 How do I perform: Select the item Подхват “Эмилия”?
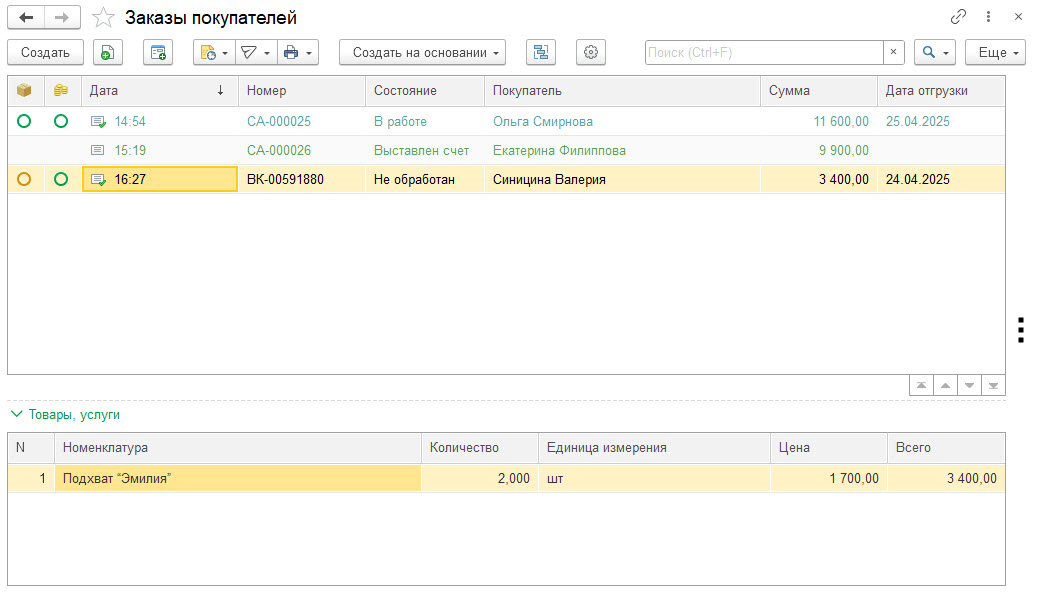pos(117,478)
